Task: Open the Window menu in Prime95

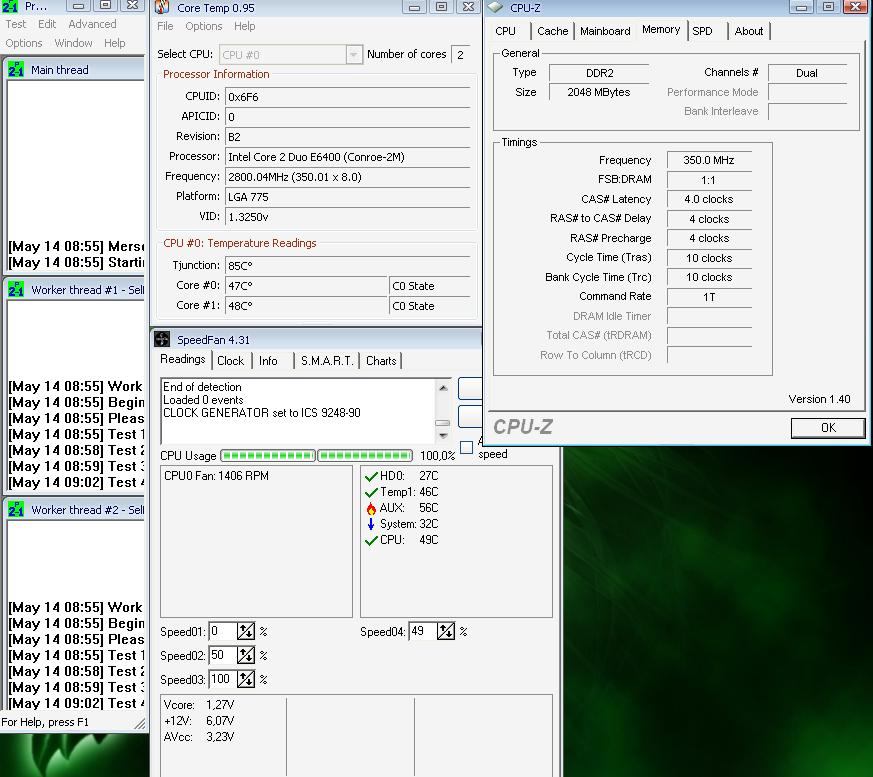Action: 73,43
